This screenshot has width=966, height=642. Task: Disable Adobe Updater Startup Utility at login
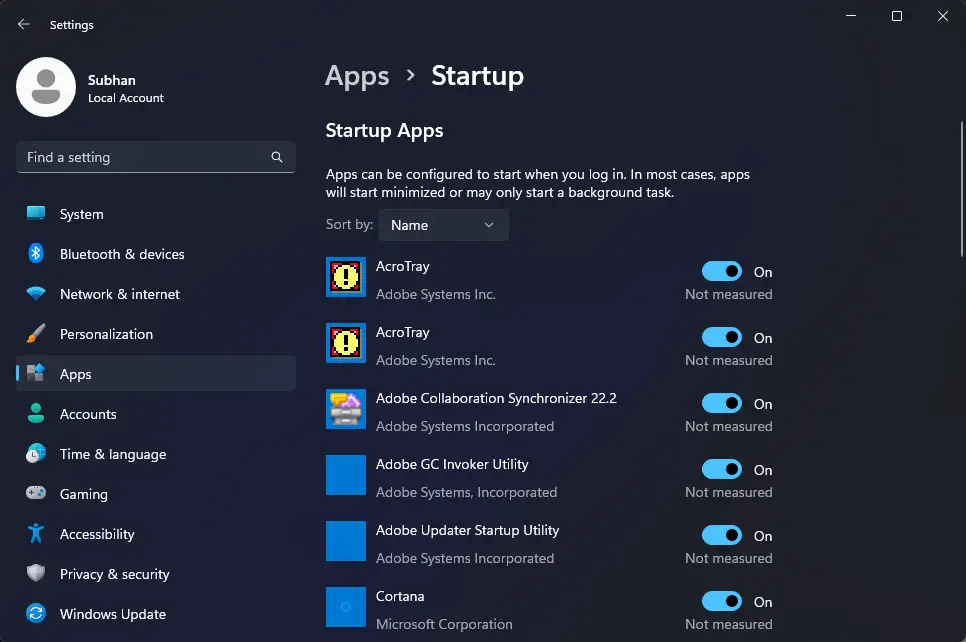(721, 535)
